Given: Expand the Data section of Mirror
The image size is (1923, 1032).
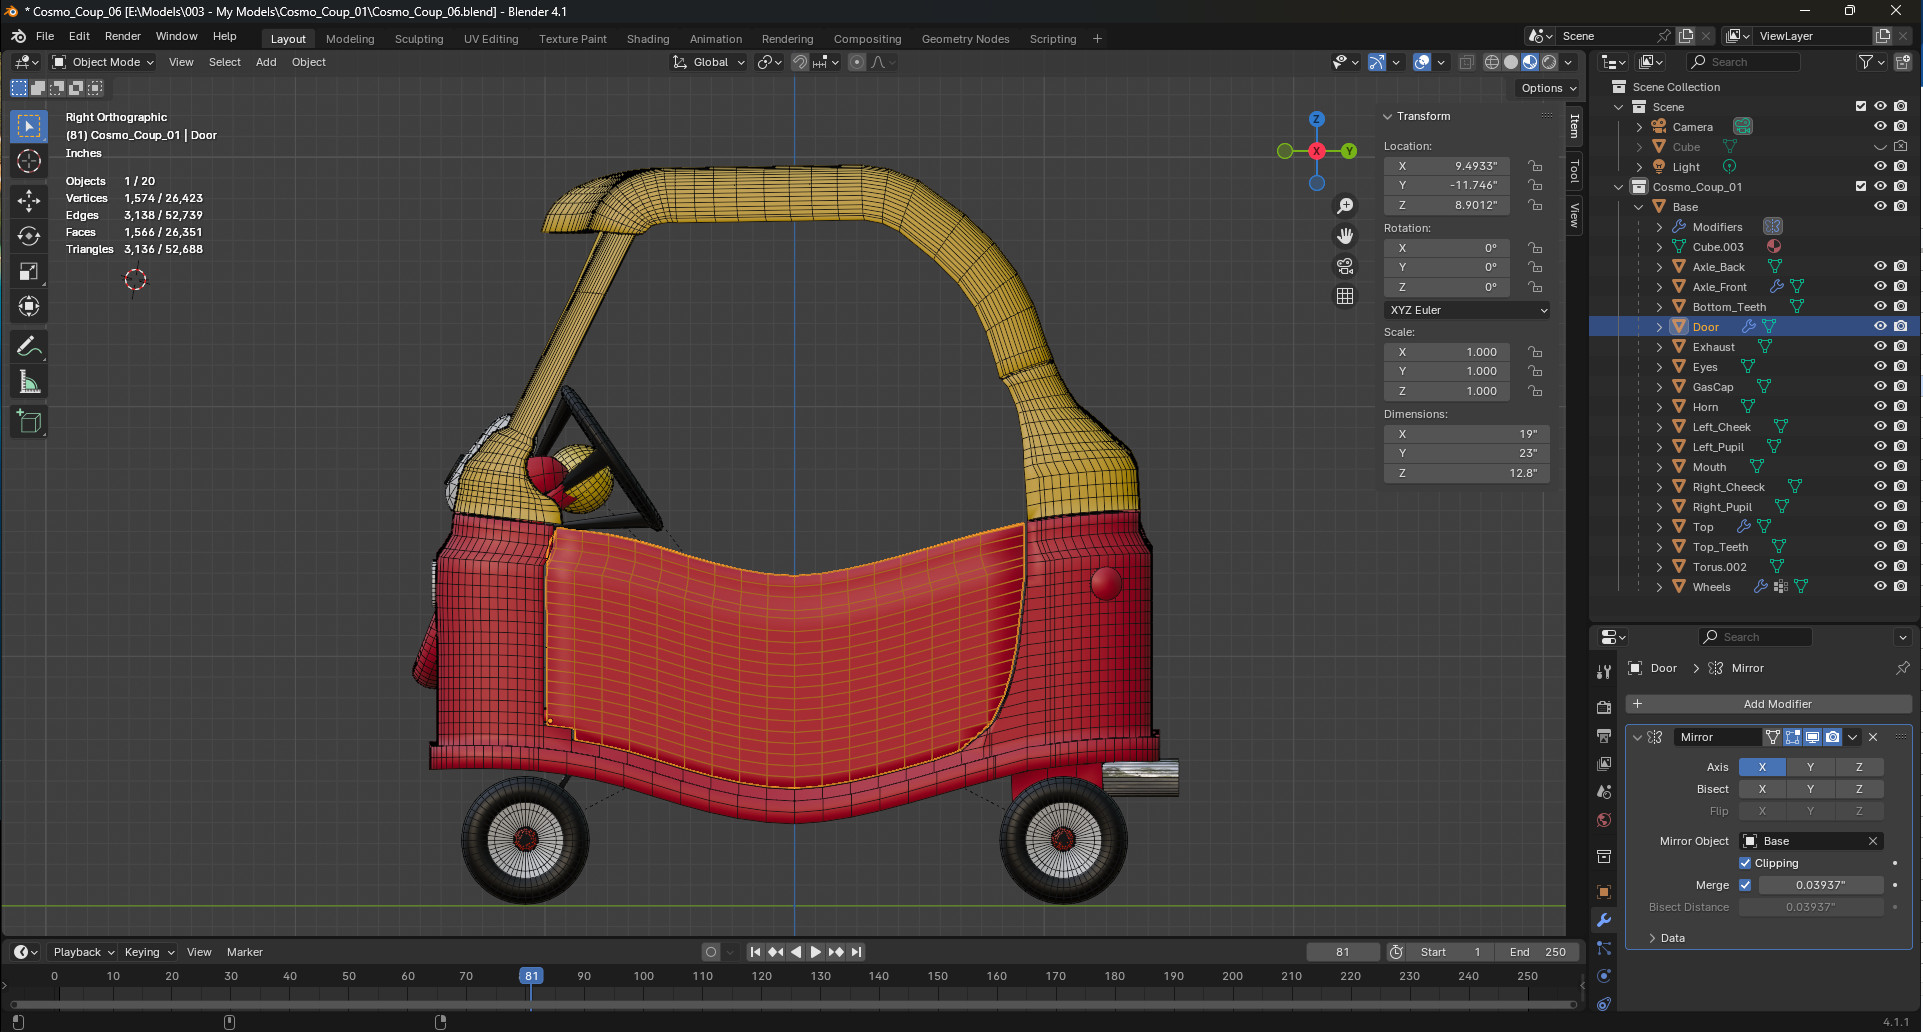Looking at the screenshot, I should point(1652,938).
